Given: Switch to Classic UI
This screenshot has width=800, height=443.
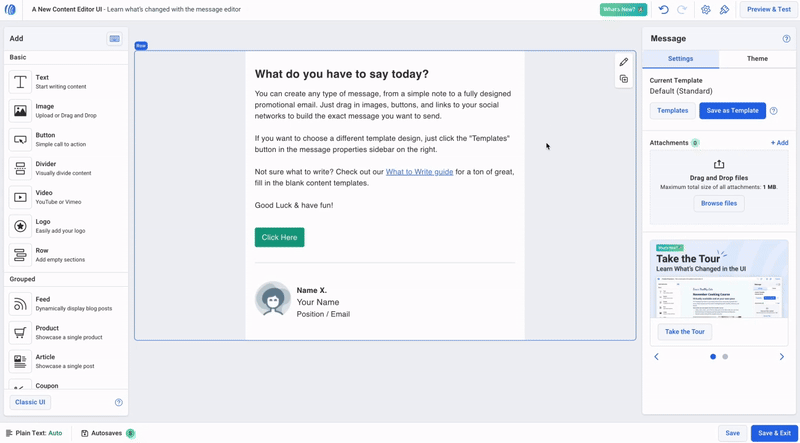Looking at the screenshot, I should pos(30,402).
